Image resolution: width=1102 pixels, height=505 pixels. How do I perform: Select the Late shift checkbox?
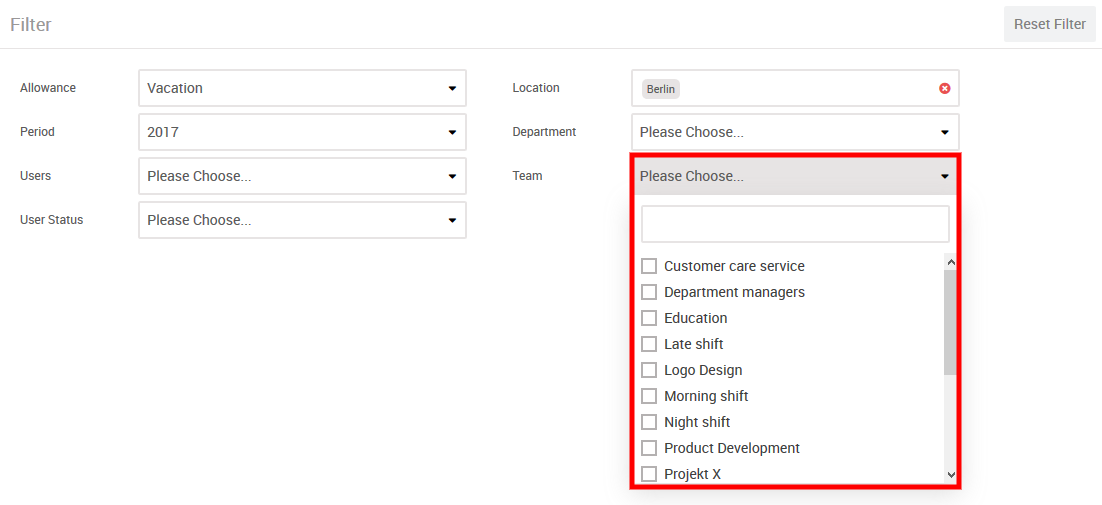[x=649, y=344]
